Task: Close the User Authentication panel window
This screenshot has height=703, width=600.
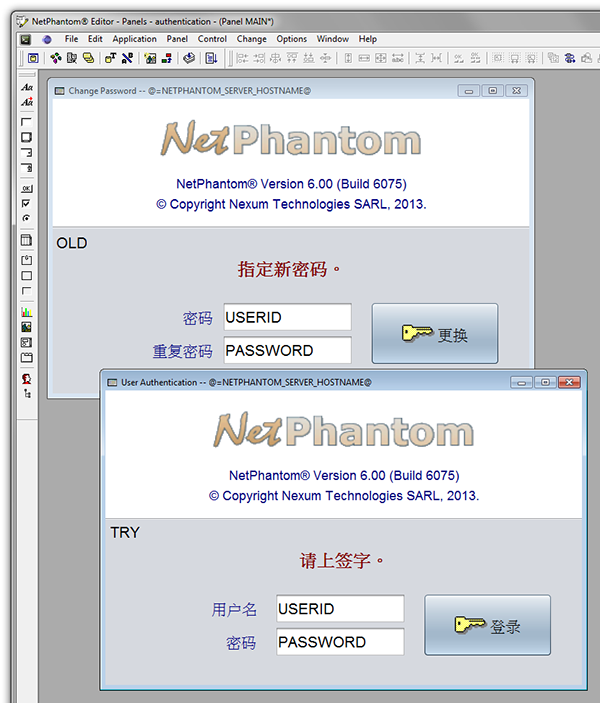Action: [569, 382]
